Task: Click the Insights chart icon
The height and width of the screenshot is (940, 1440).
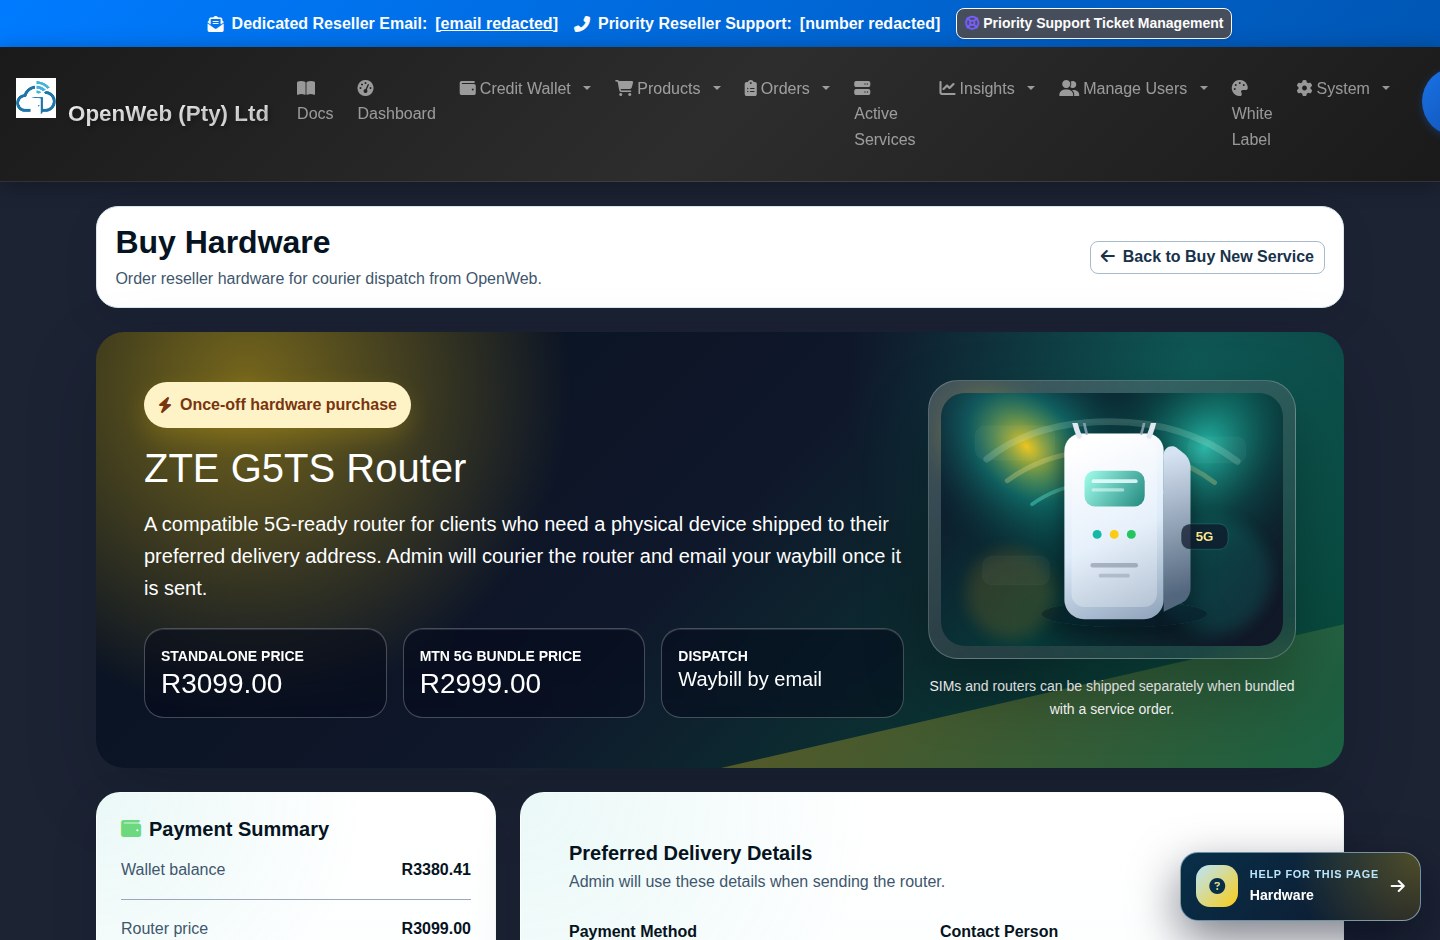Action: 947,88
